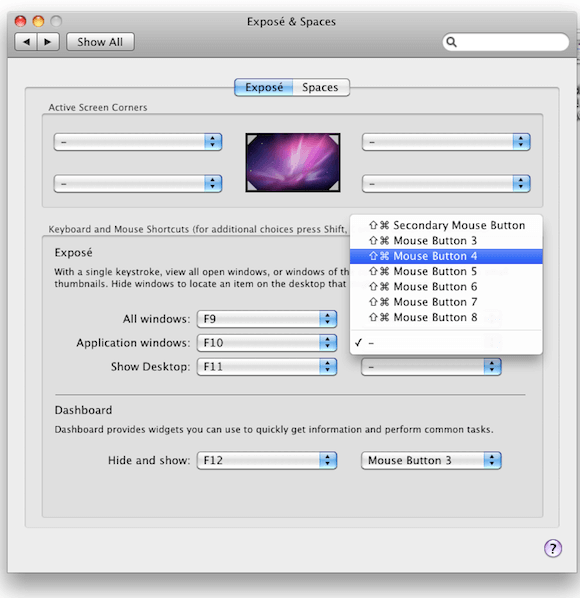
Task: Choose ⇧⌘ Mouse Button 3 menu item
Action: coord(446,241)
